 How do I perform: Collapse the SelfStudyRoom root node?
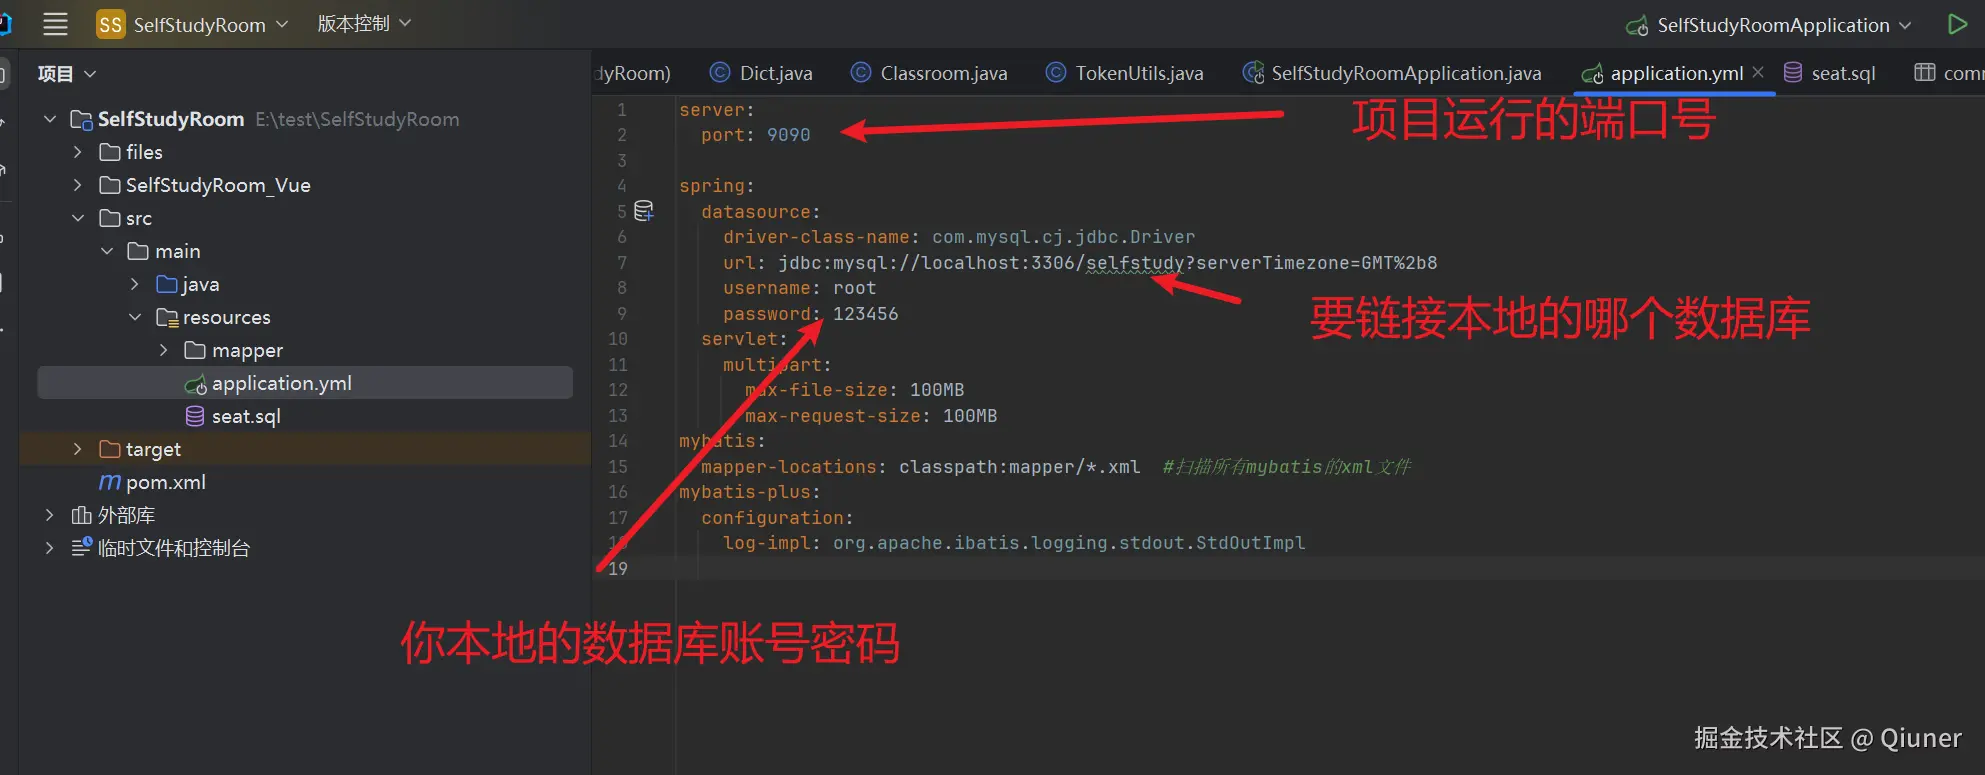(50, 119)
